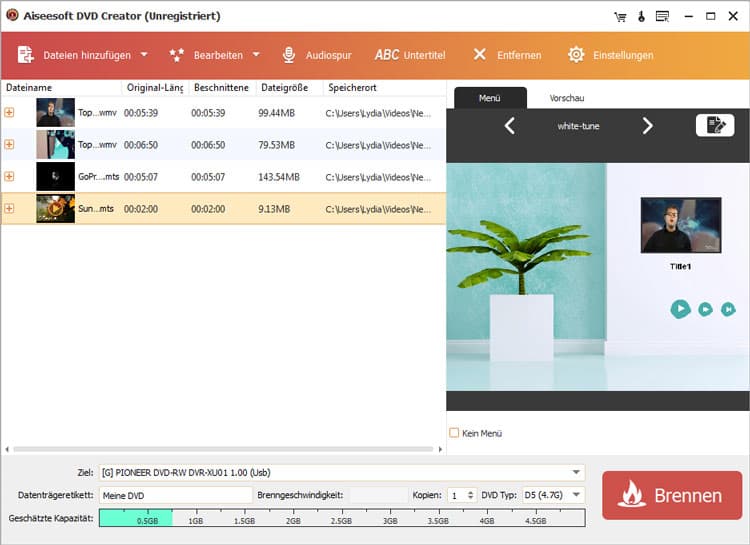Open the Ziel drive dropdown

point(576,472)
